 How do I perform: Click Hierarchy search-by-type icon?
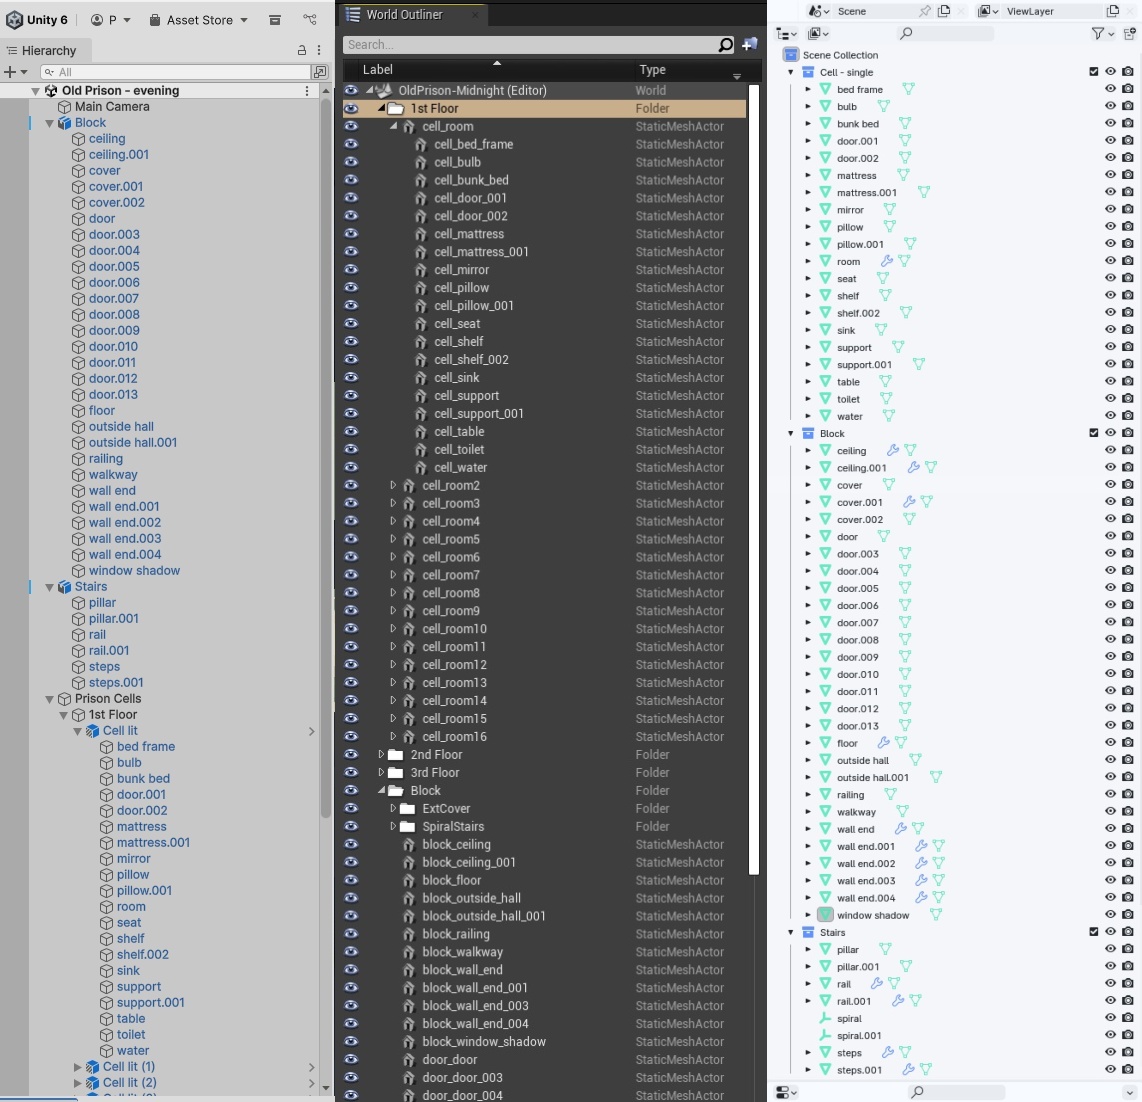coord(319,71)
